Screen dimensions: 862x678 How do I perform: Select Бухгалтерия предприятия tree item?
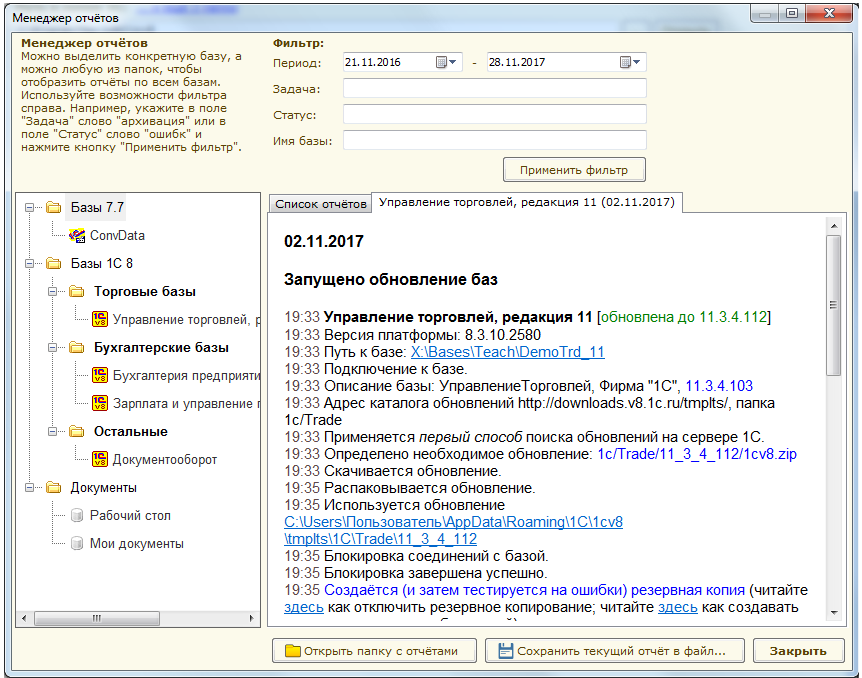tap(186, 376)
